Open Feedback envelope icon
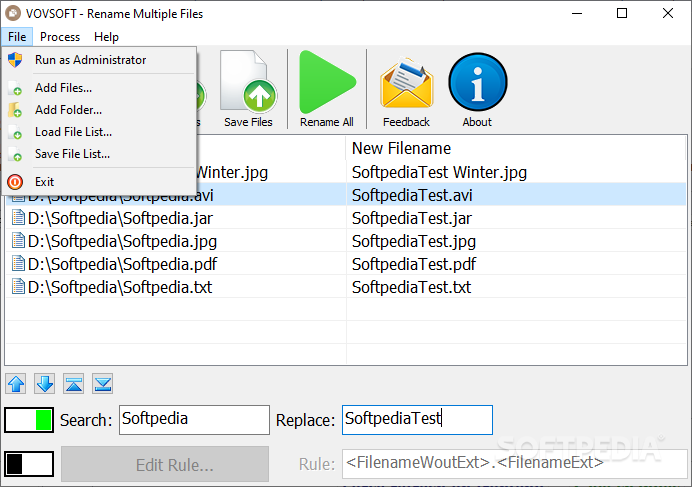 point(406,83)
